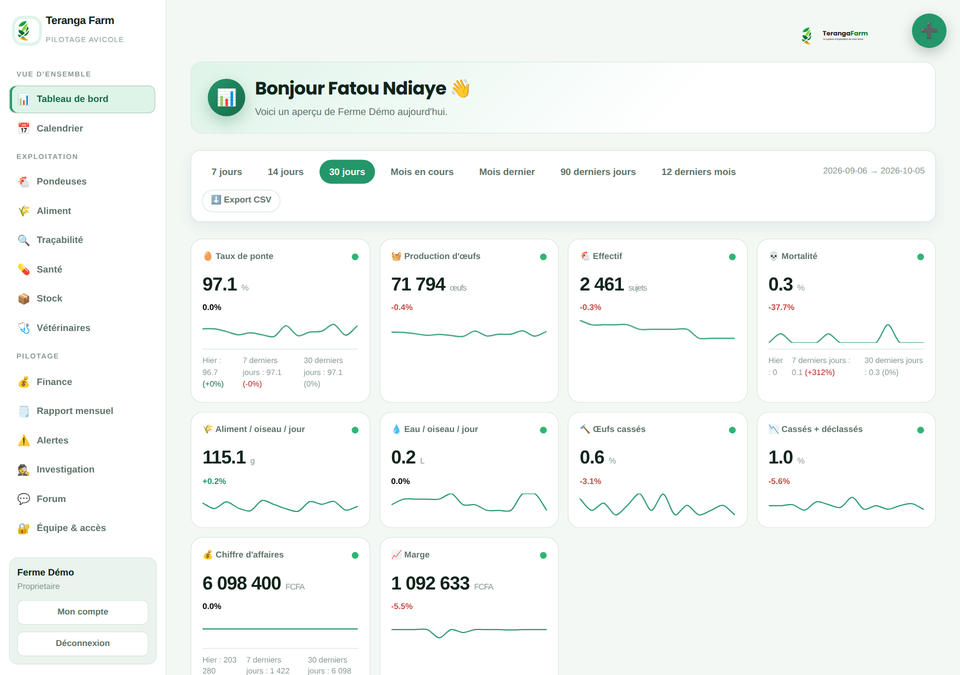Click the Pondeuses chicken icon
The image size is (960, 675).
[24, 181]
